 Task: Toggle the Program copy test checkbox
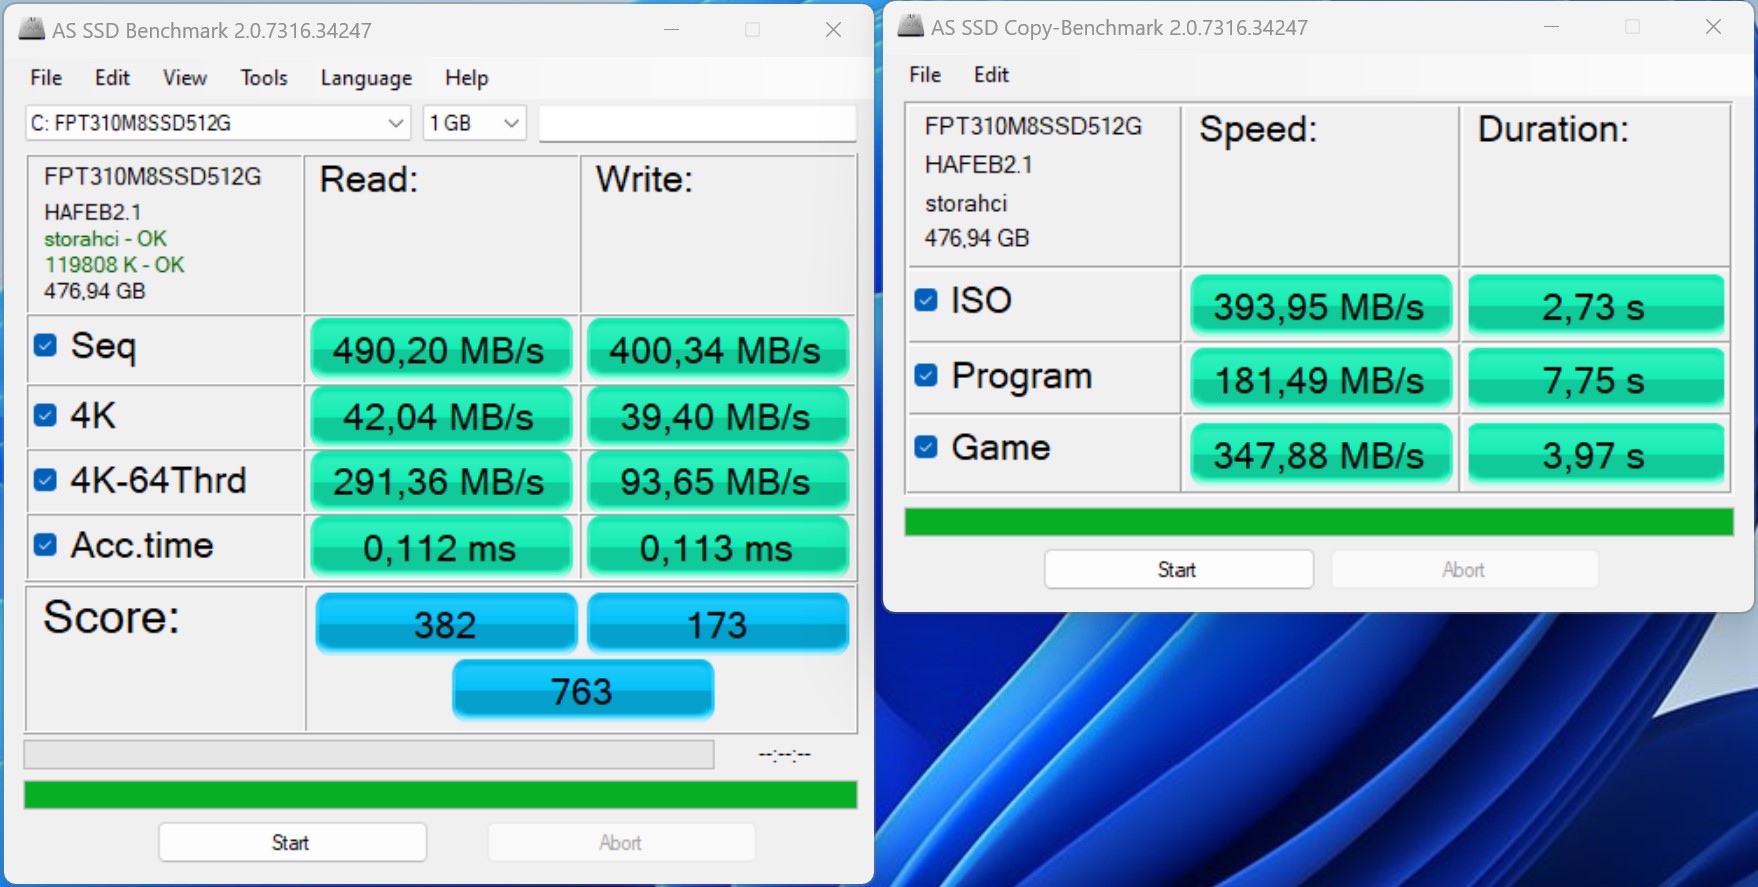926,375
